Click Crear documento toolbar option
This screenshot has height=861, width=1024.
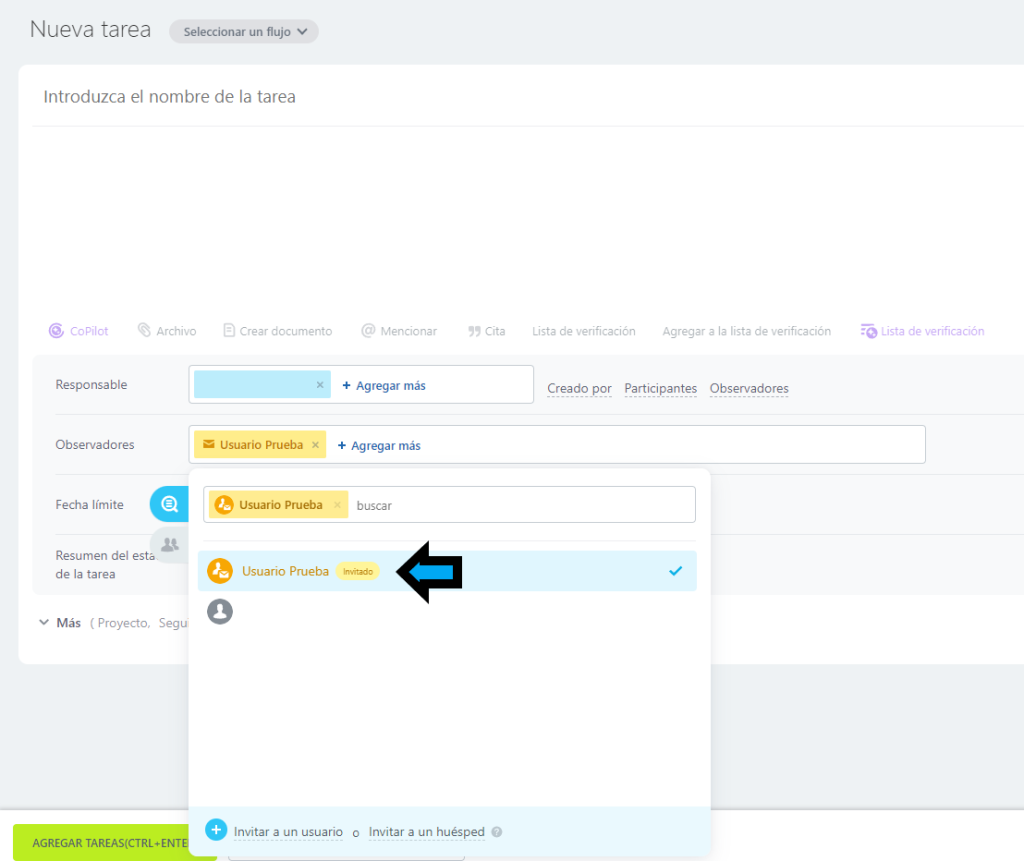(x=277, y=331)
